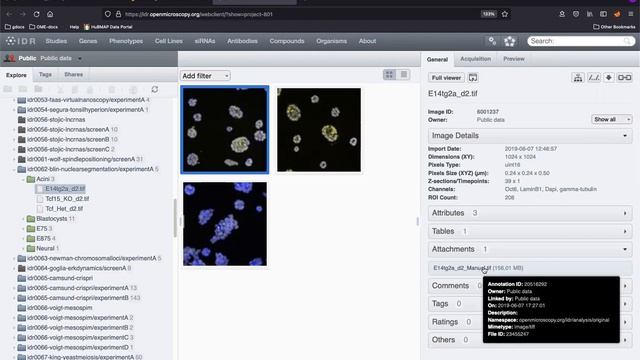The image size is (640, 360).
Task: Click the IDR logo
Action: [21, 41]
